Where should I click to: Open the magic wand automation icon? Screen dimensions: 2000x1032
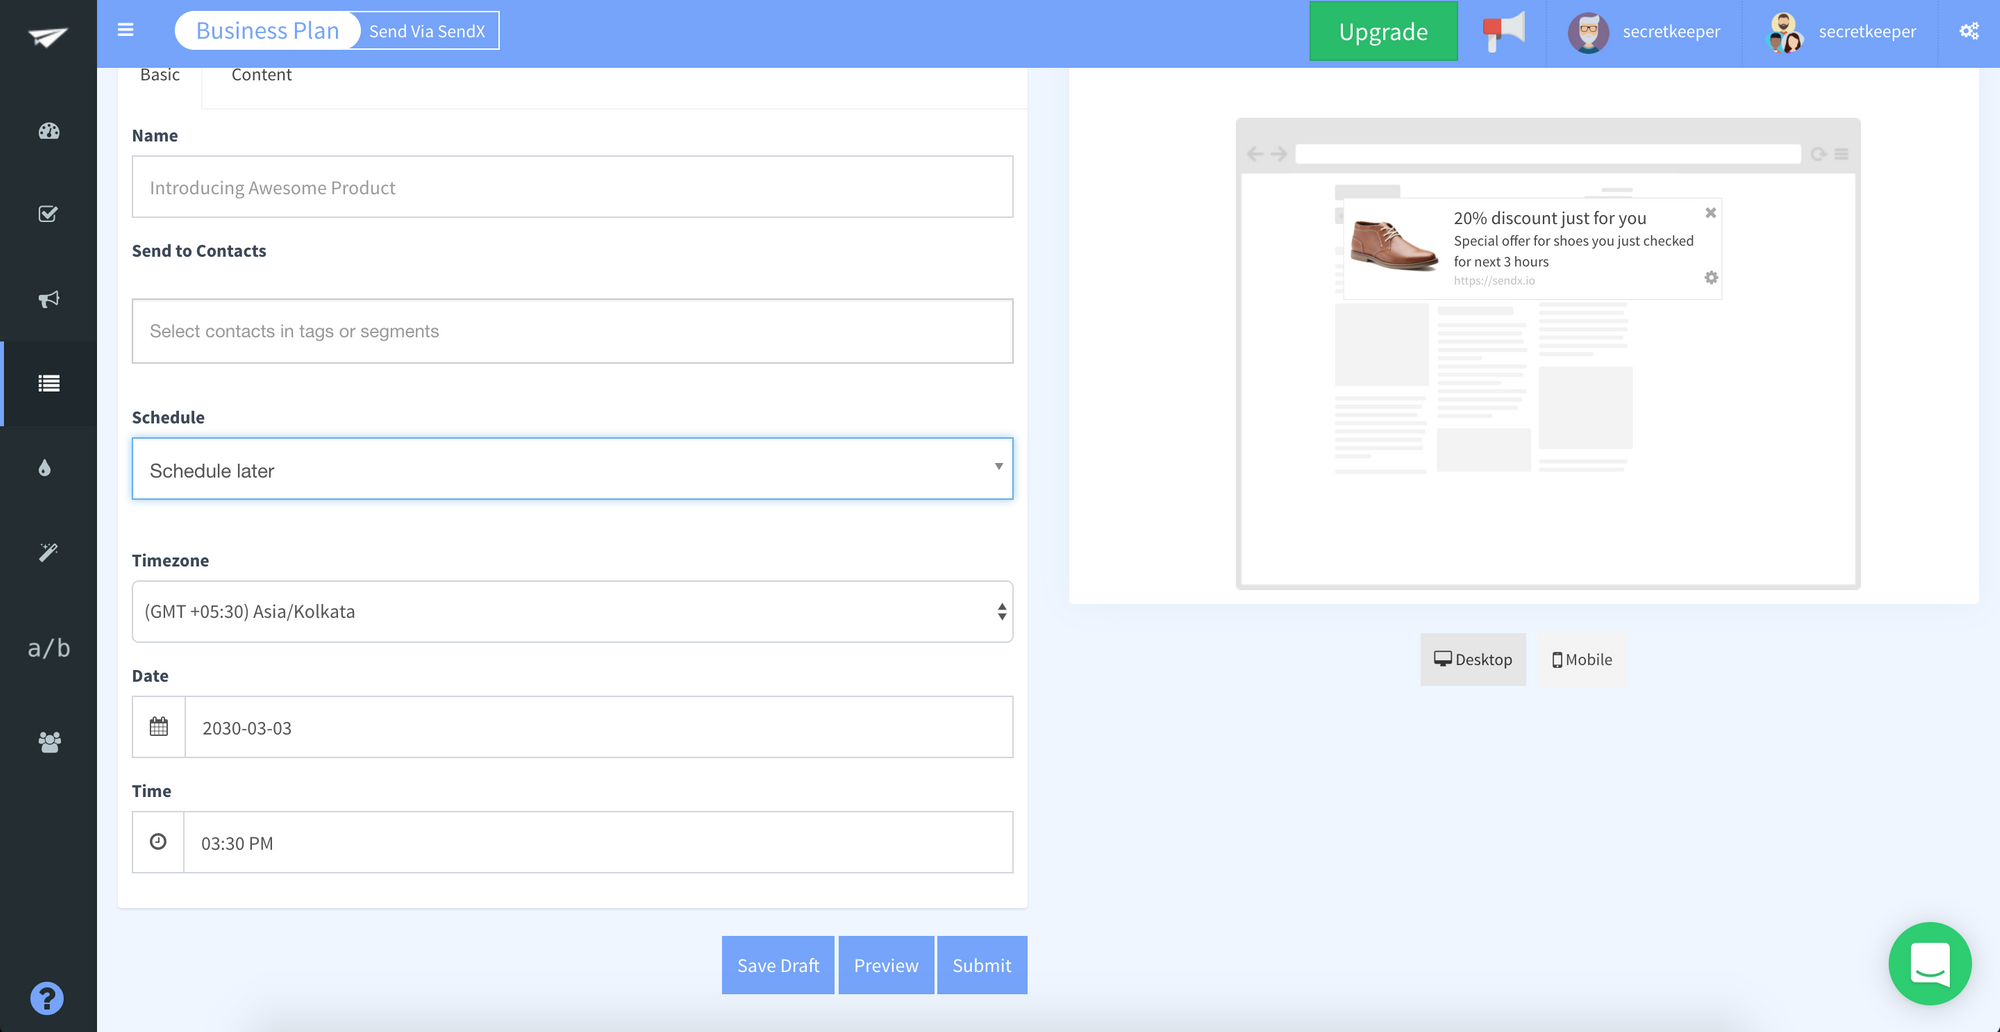48,552
